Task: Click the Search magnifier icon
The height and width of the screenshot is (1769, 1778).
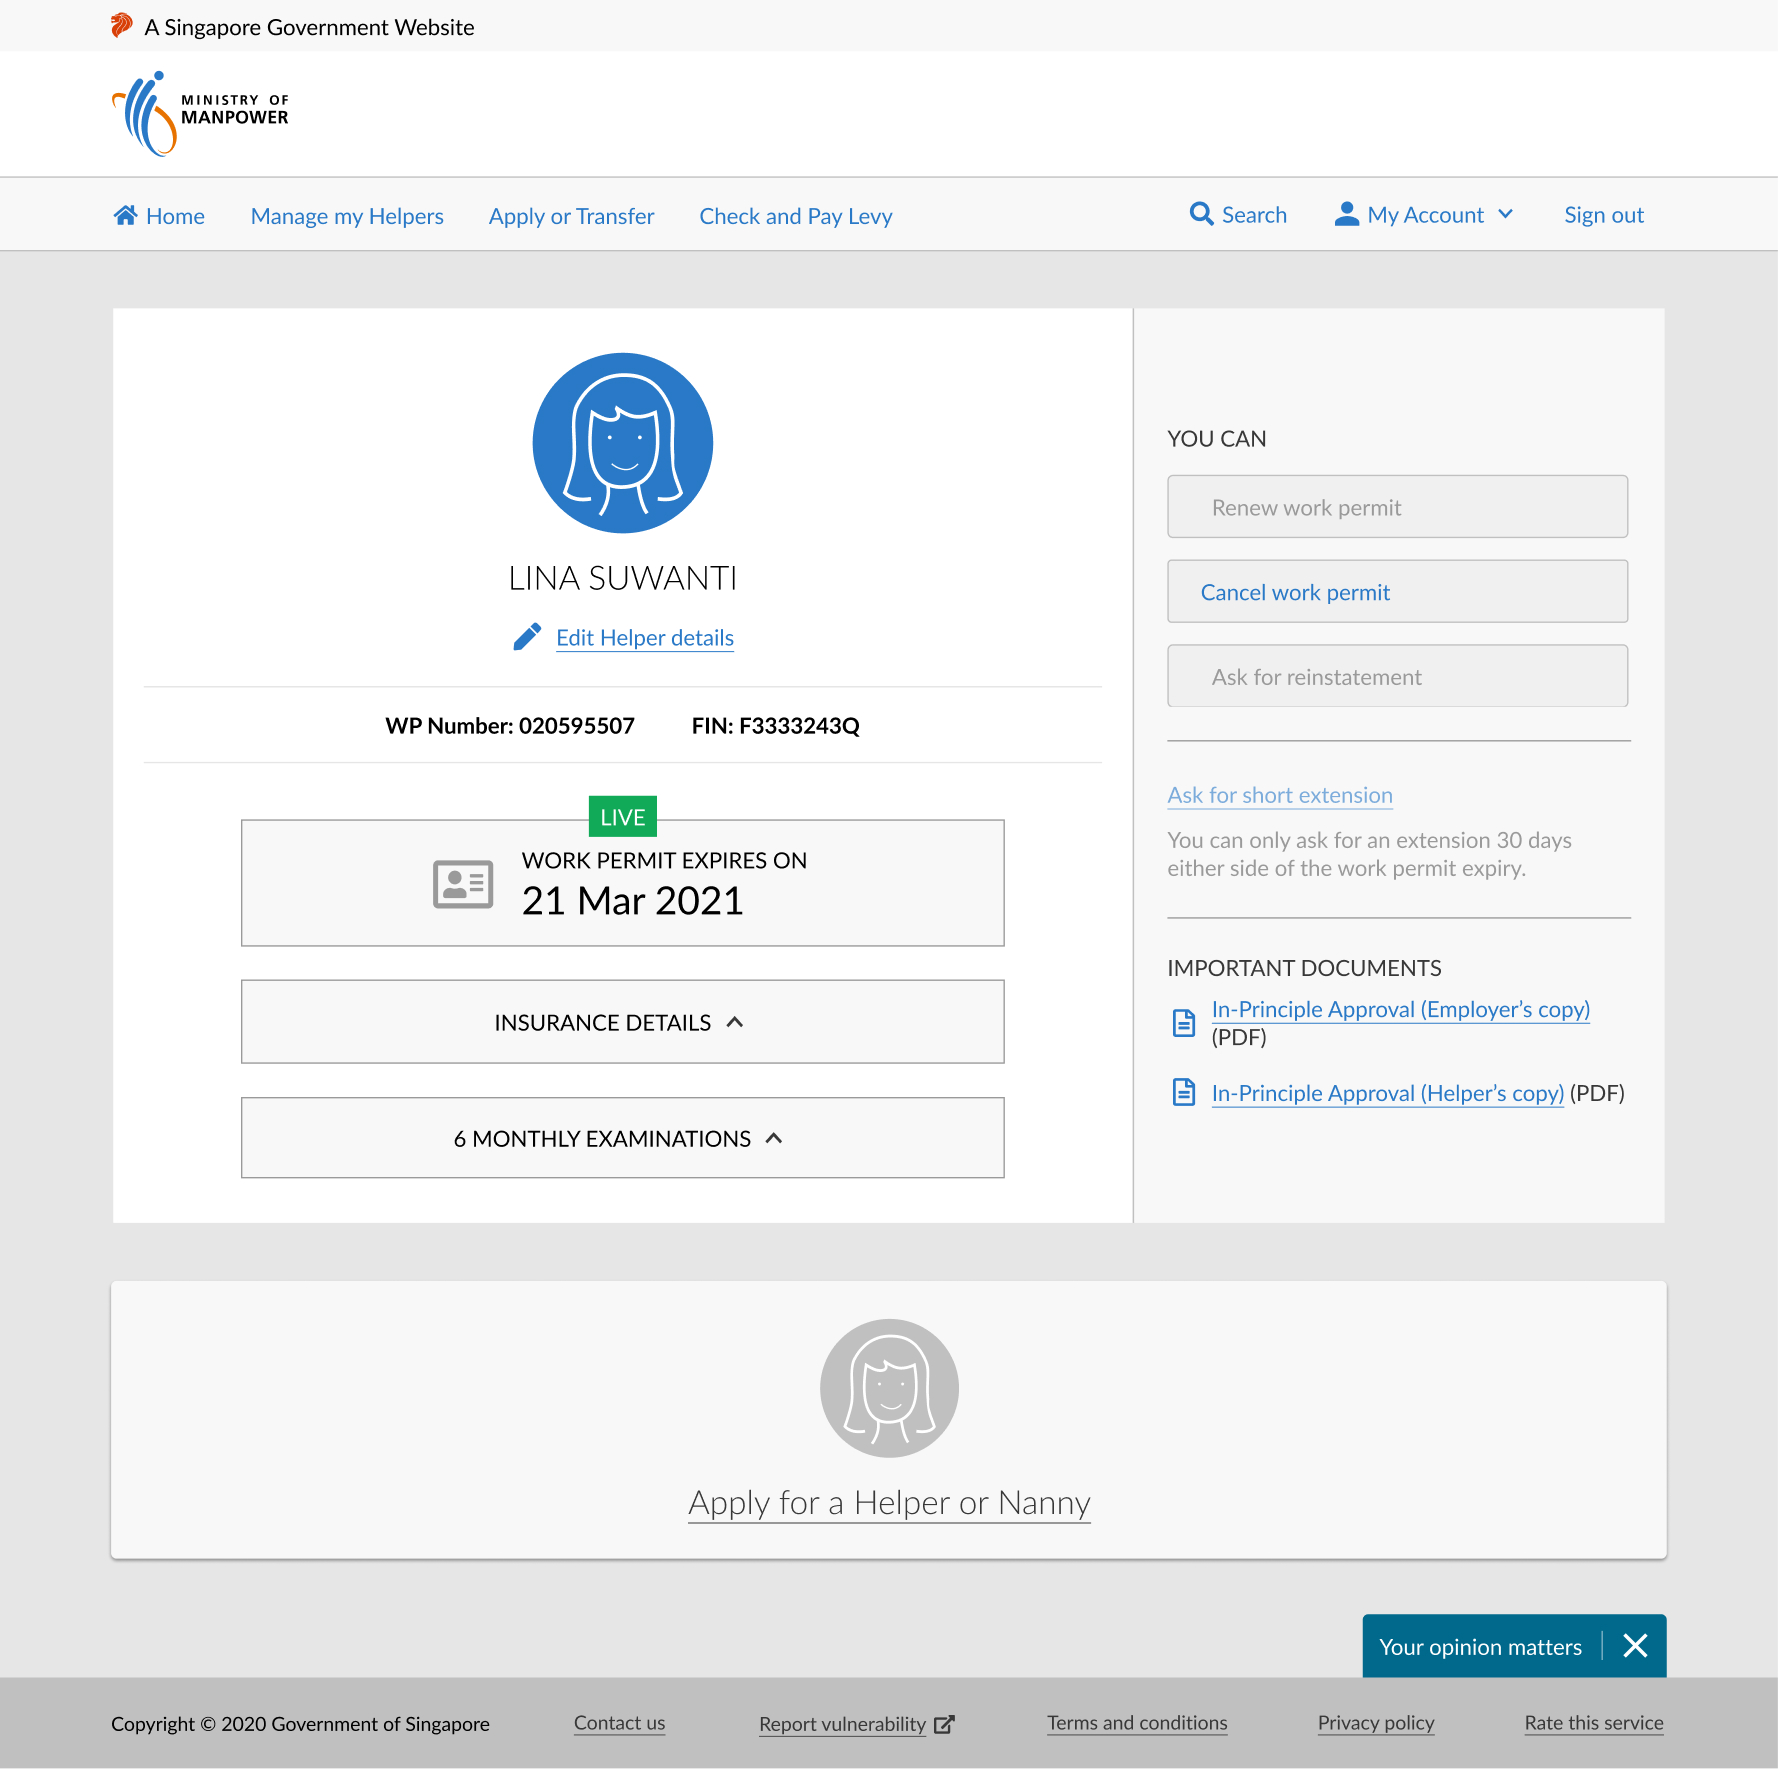Action: click(x=1201, y=214)
